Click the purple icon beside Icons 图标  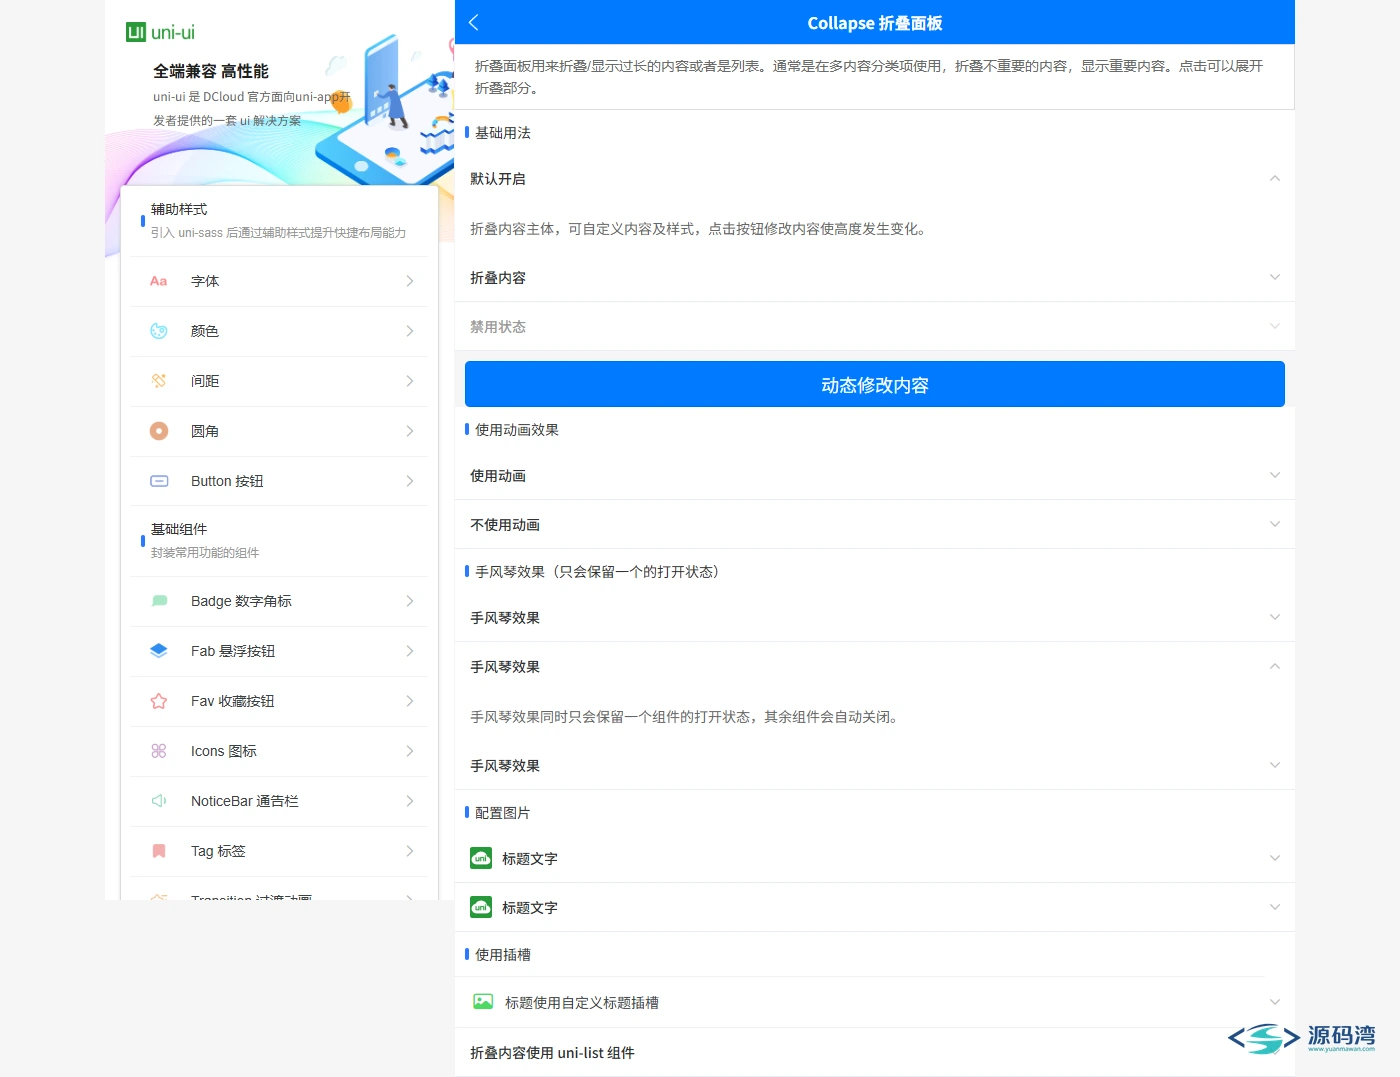(x=159, y=751)
